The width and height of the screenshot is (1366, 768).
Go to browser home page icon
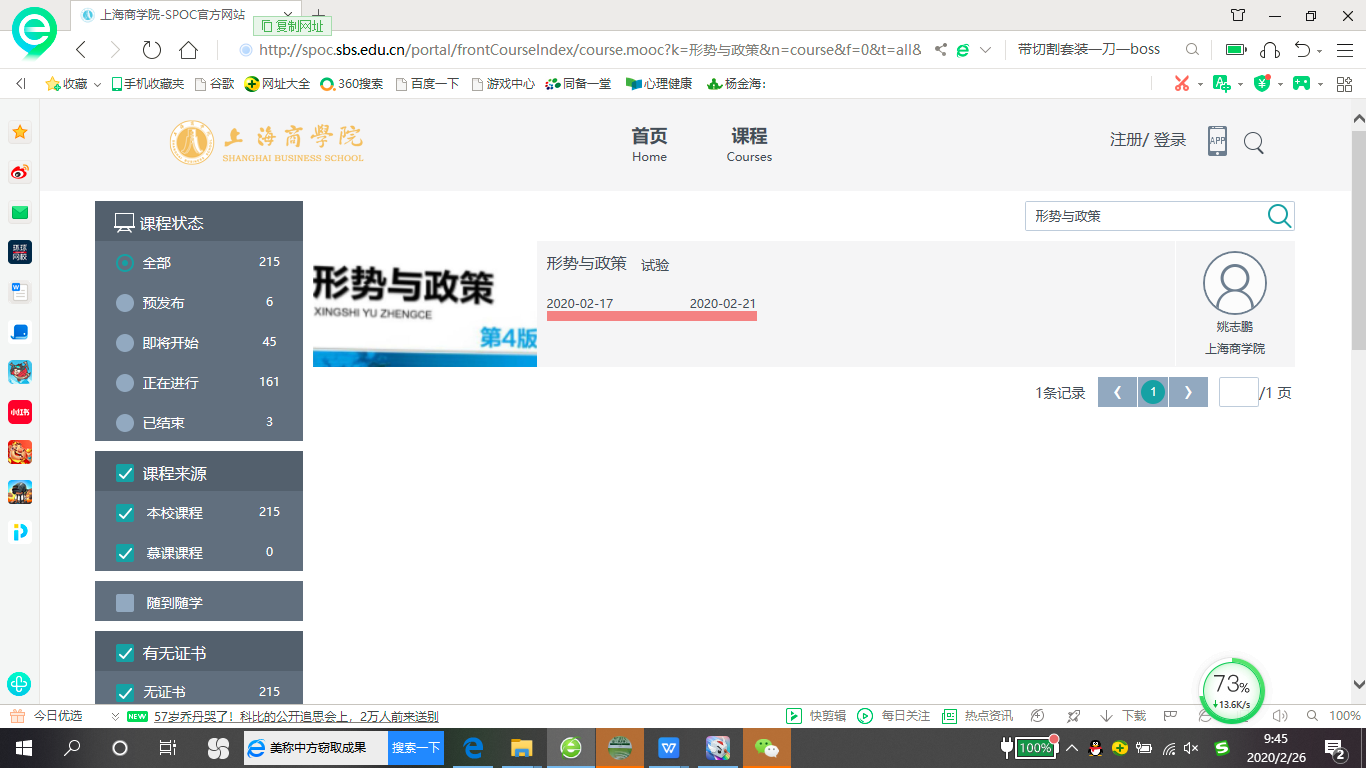point(188,50)
